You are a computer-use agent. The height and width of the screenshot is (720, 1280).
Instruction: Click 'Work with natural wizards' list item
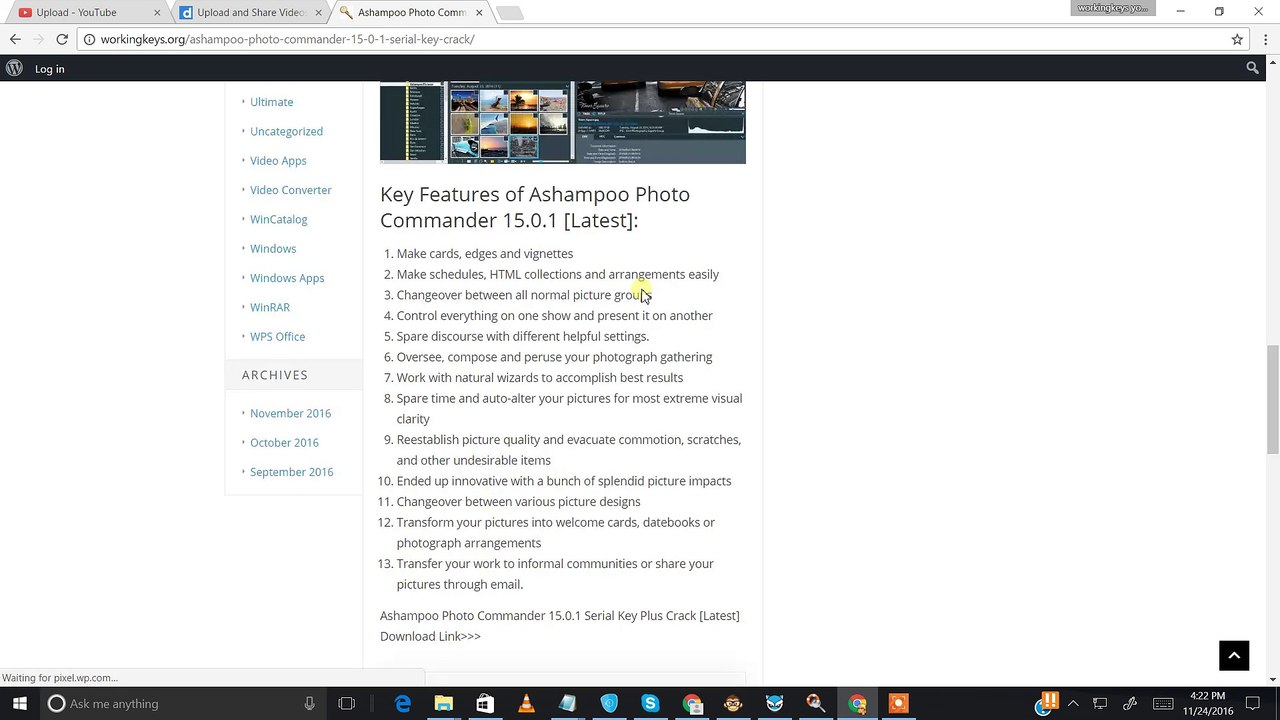540,378
